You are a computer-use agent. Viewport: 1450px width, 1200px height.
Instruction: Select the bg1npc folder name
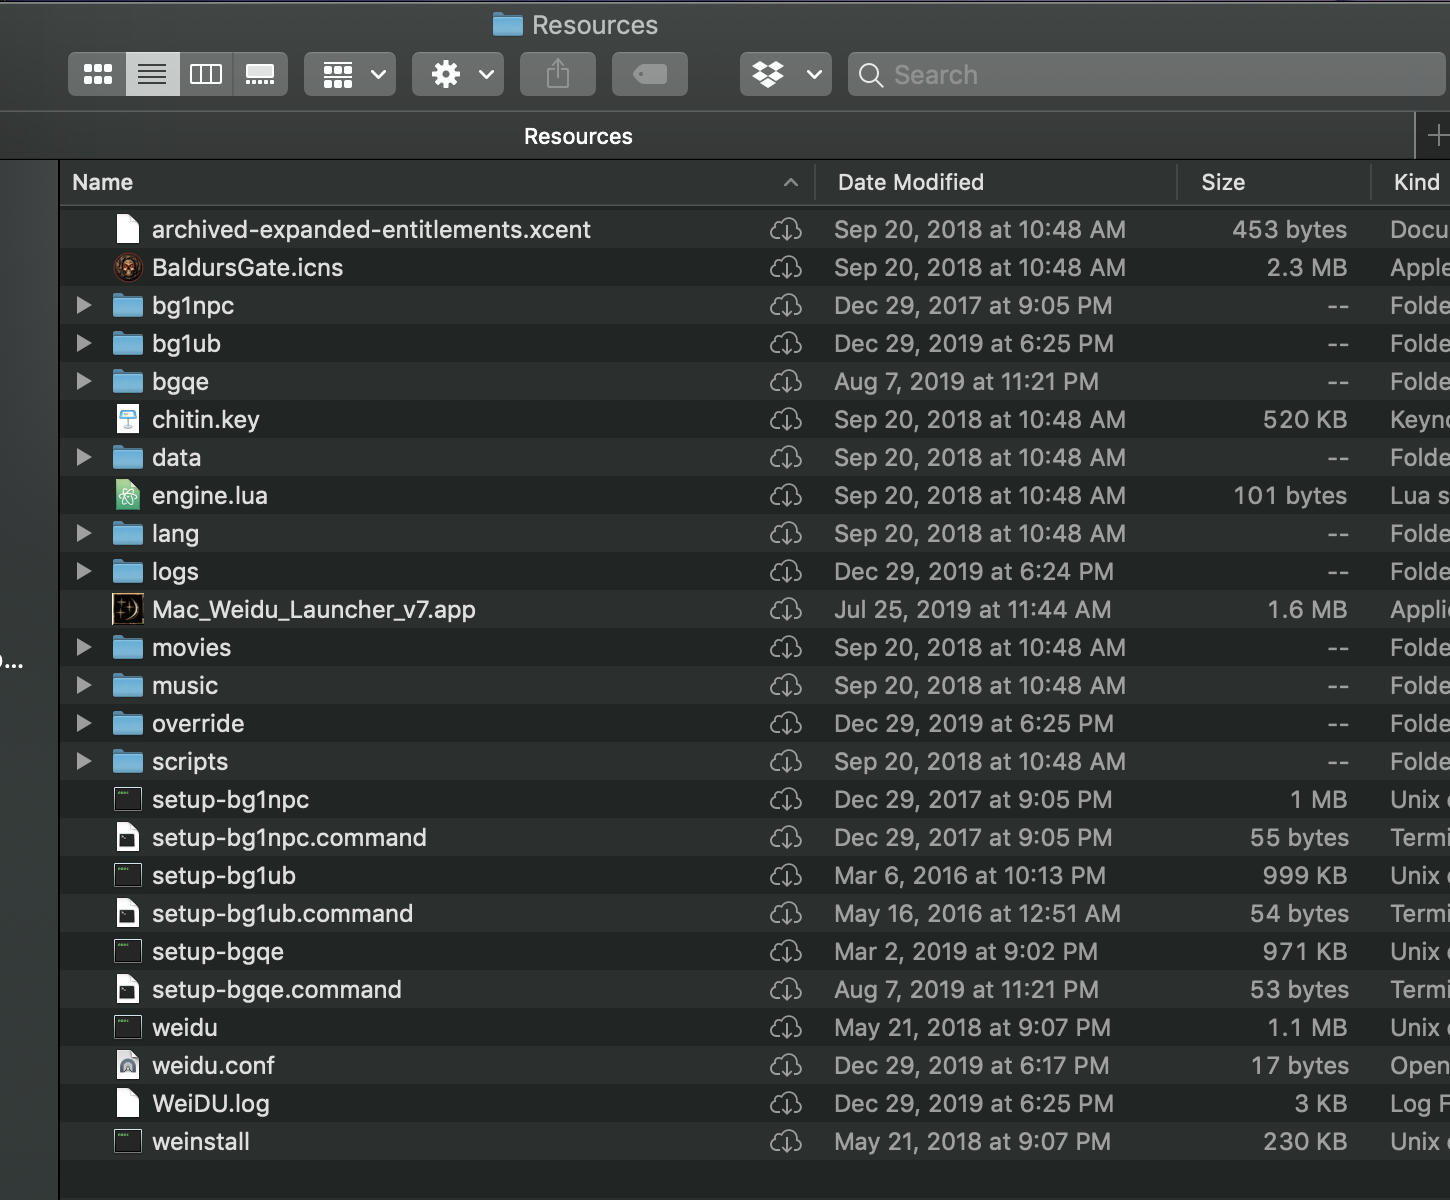[193, 306]
